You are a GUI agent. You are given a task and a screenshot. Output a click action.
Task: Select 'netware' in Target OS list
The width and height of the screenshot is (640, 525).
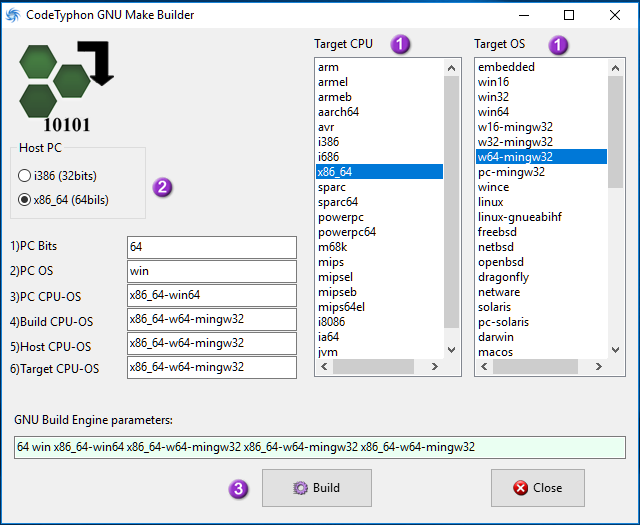[x=542, y=292]
